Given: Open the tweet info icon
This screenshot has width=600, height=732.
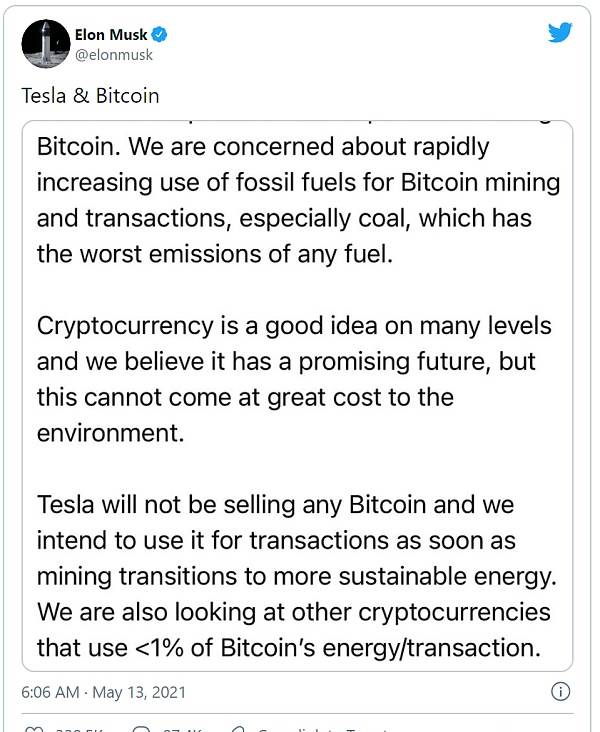Looking at the screenshot, I should (x=560, y=691).
